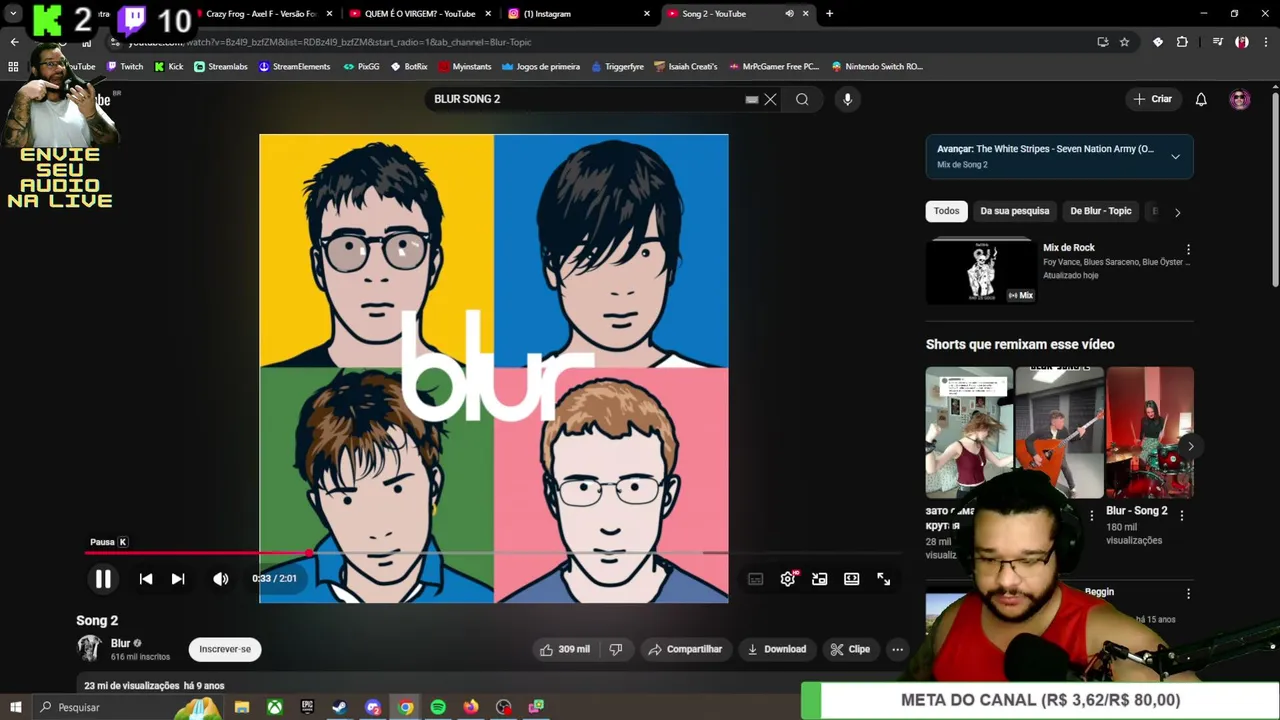Click the search magnifier button

point(802,99)
